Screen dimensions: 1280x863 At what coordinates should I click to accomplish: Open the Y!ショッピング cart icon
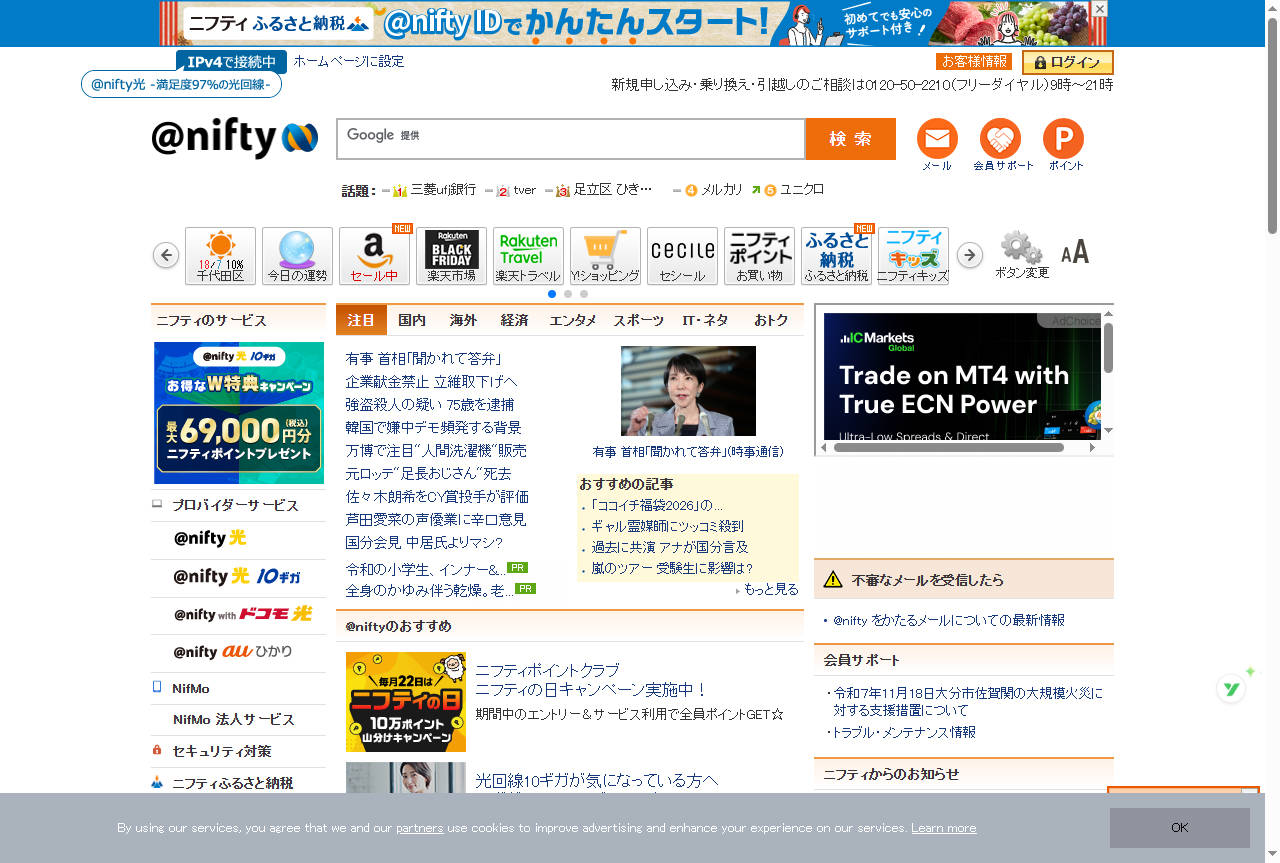coord(605,255)
